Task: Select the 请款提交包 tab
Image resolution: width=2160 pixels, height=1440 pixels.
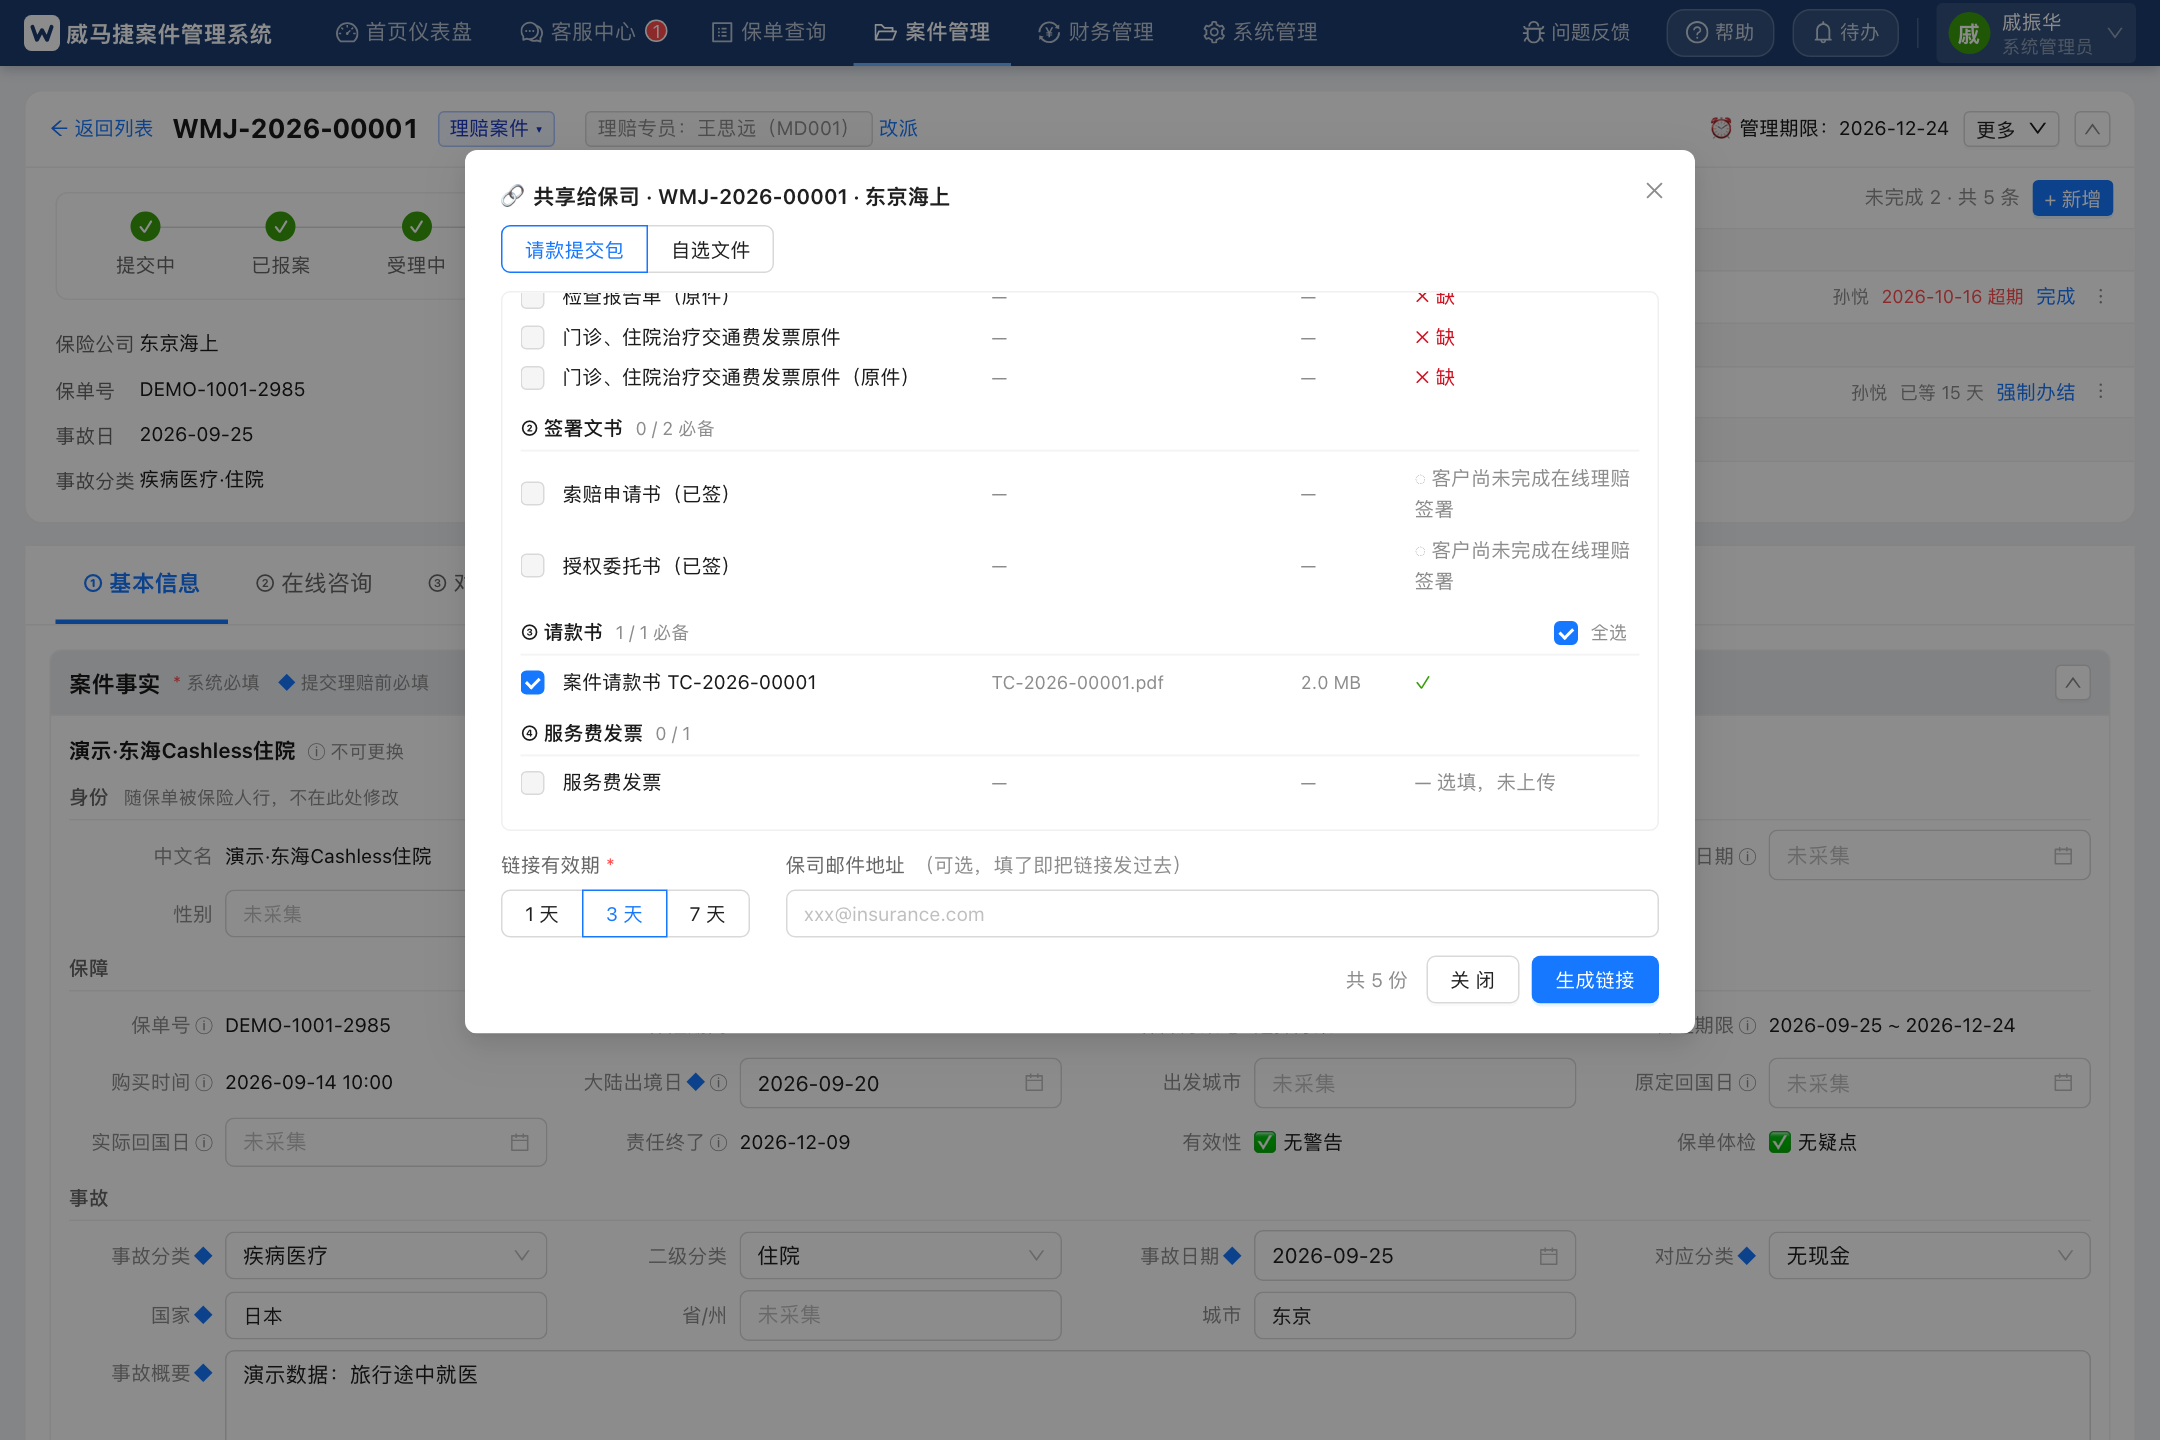Action: click(574, 249)
